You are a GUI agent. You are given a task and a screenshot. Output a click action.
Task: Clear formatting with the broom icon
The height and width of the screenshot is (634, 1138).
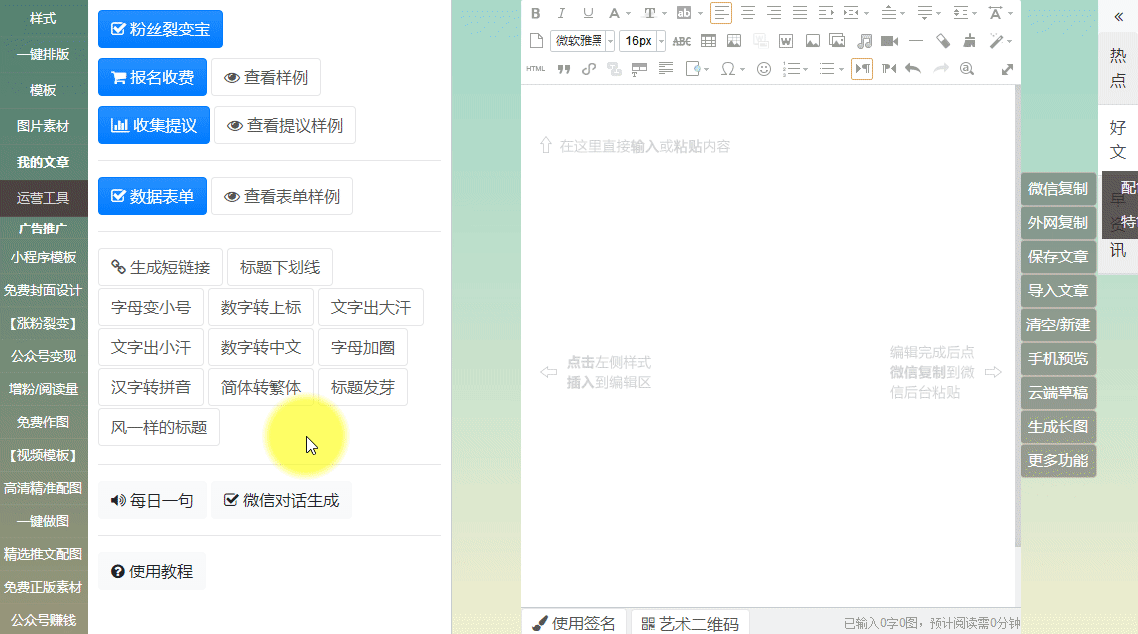click(969, 41)
